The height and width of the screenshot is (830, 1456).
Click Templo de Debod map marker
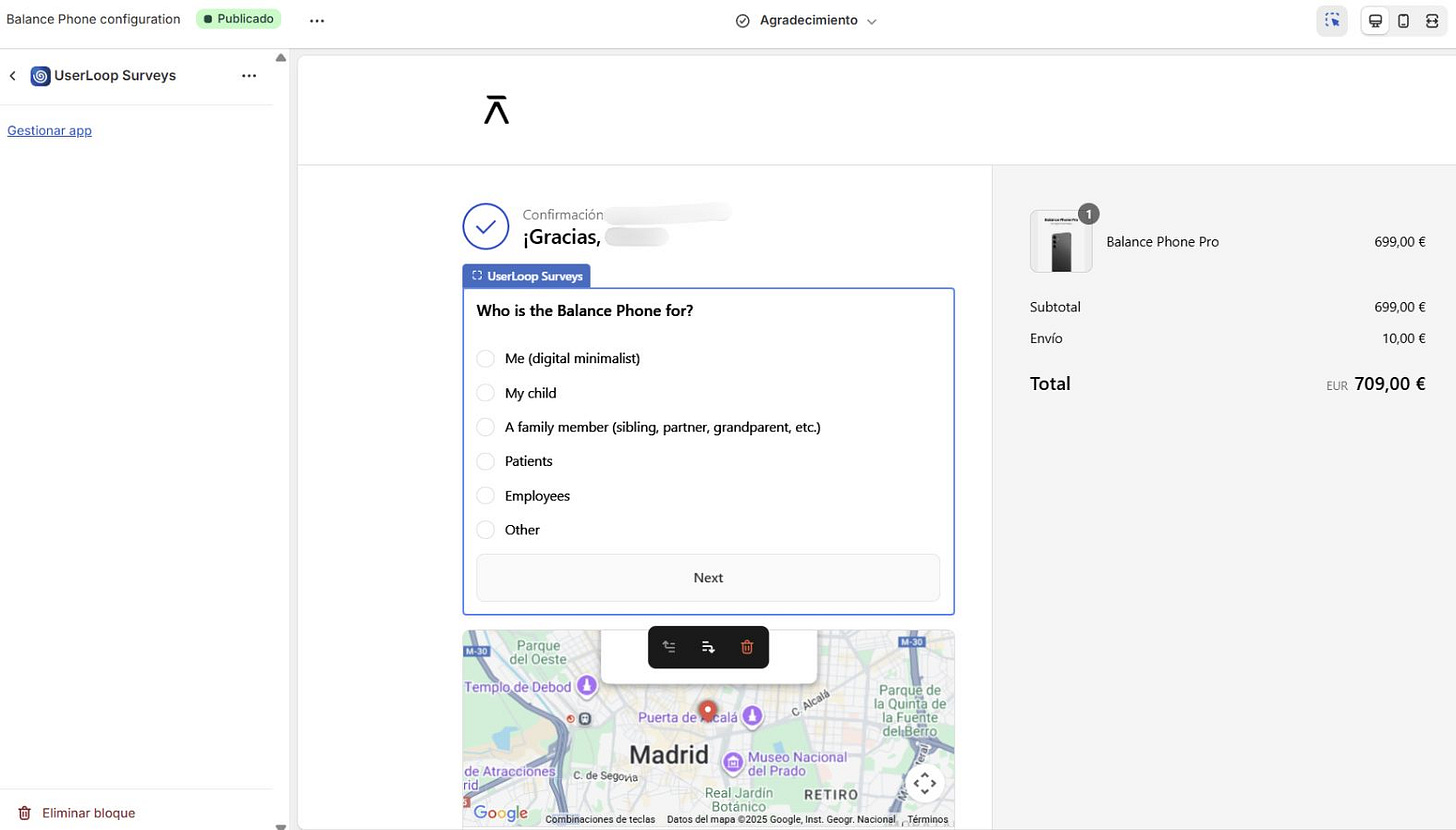pyautogui.click(x=587, y=686)
